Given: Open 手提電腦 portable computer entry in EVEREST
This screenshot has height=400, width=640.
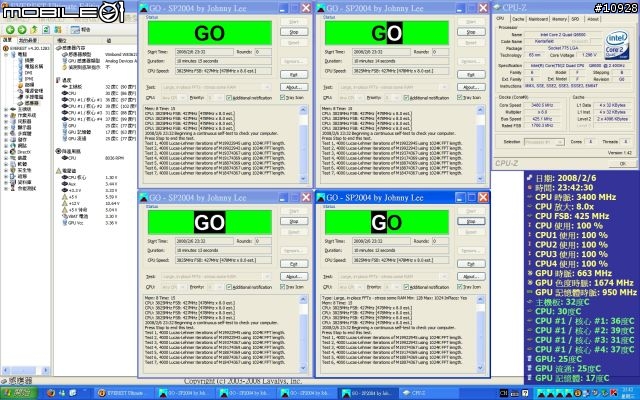Looking at the screenshot, I should tap(31, 97).
